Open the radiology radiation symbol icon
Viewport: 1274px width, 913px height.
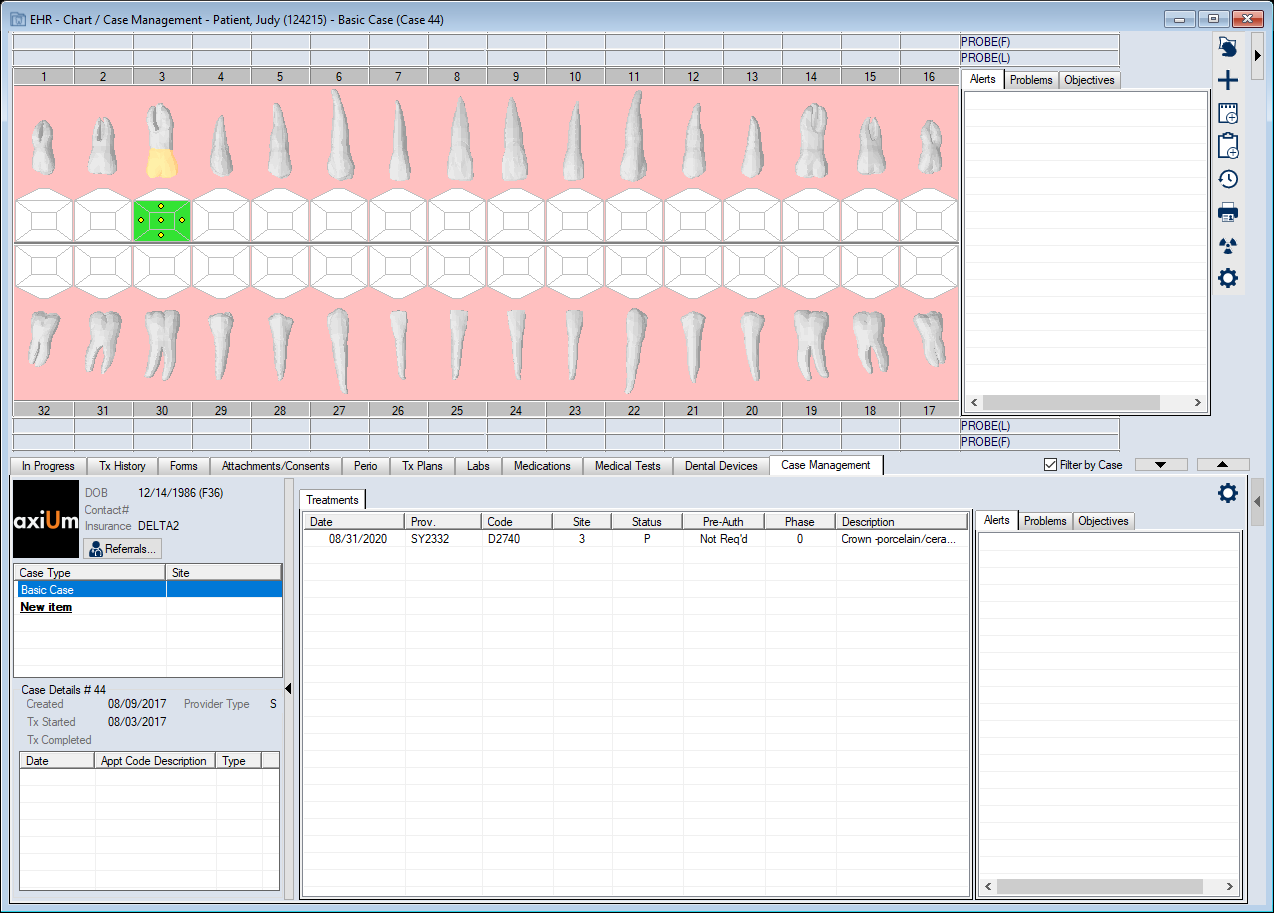1228,245
